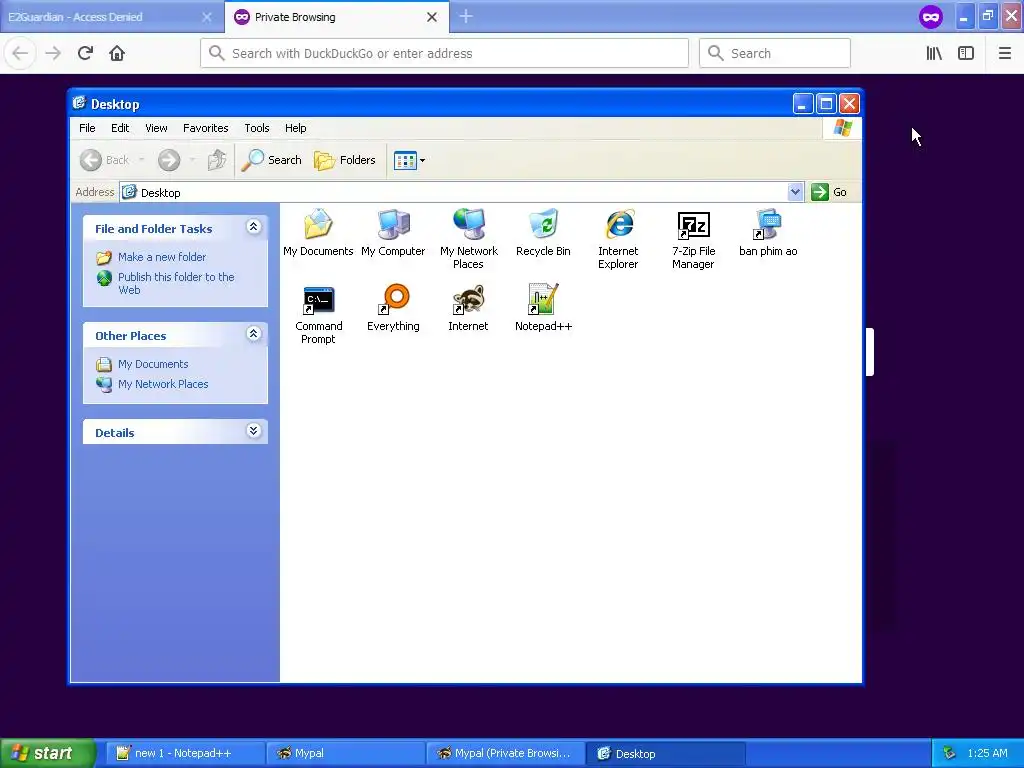Close the Private Browsing tab
Viewport: 1024px width, 768px height.
click(x=432, y=17)
